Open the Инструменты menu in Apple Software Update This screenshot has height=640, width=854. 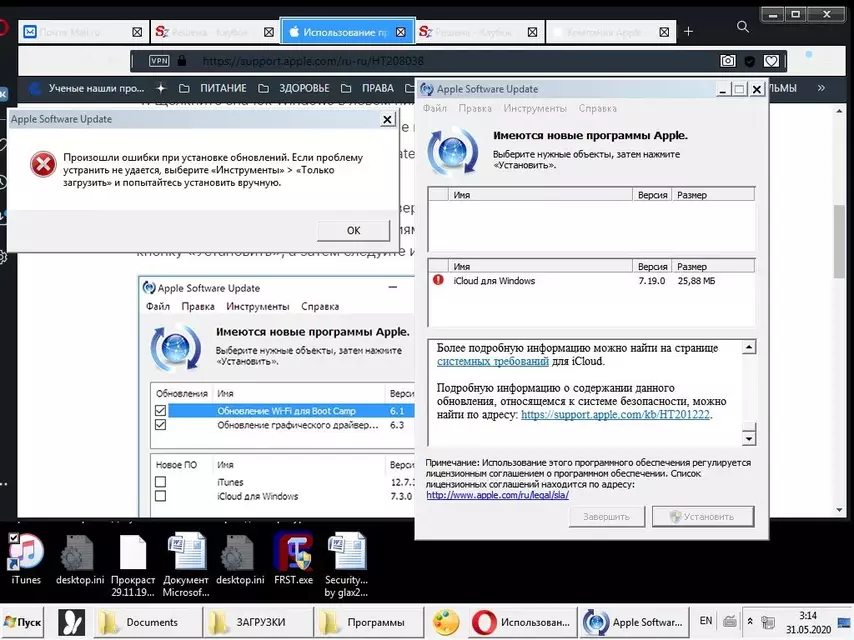tap(535, 108)
